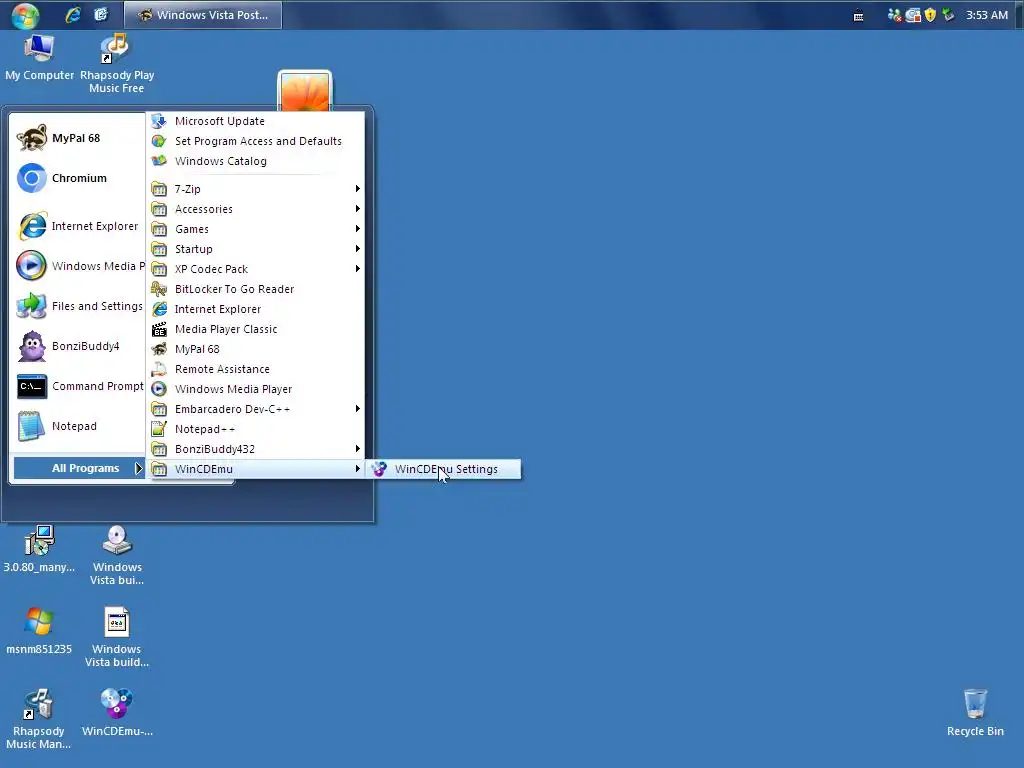Screen dimensions: 1024x768
Task: Click the keyboard tray icon
Action: (859, 16)
